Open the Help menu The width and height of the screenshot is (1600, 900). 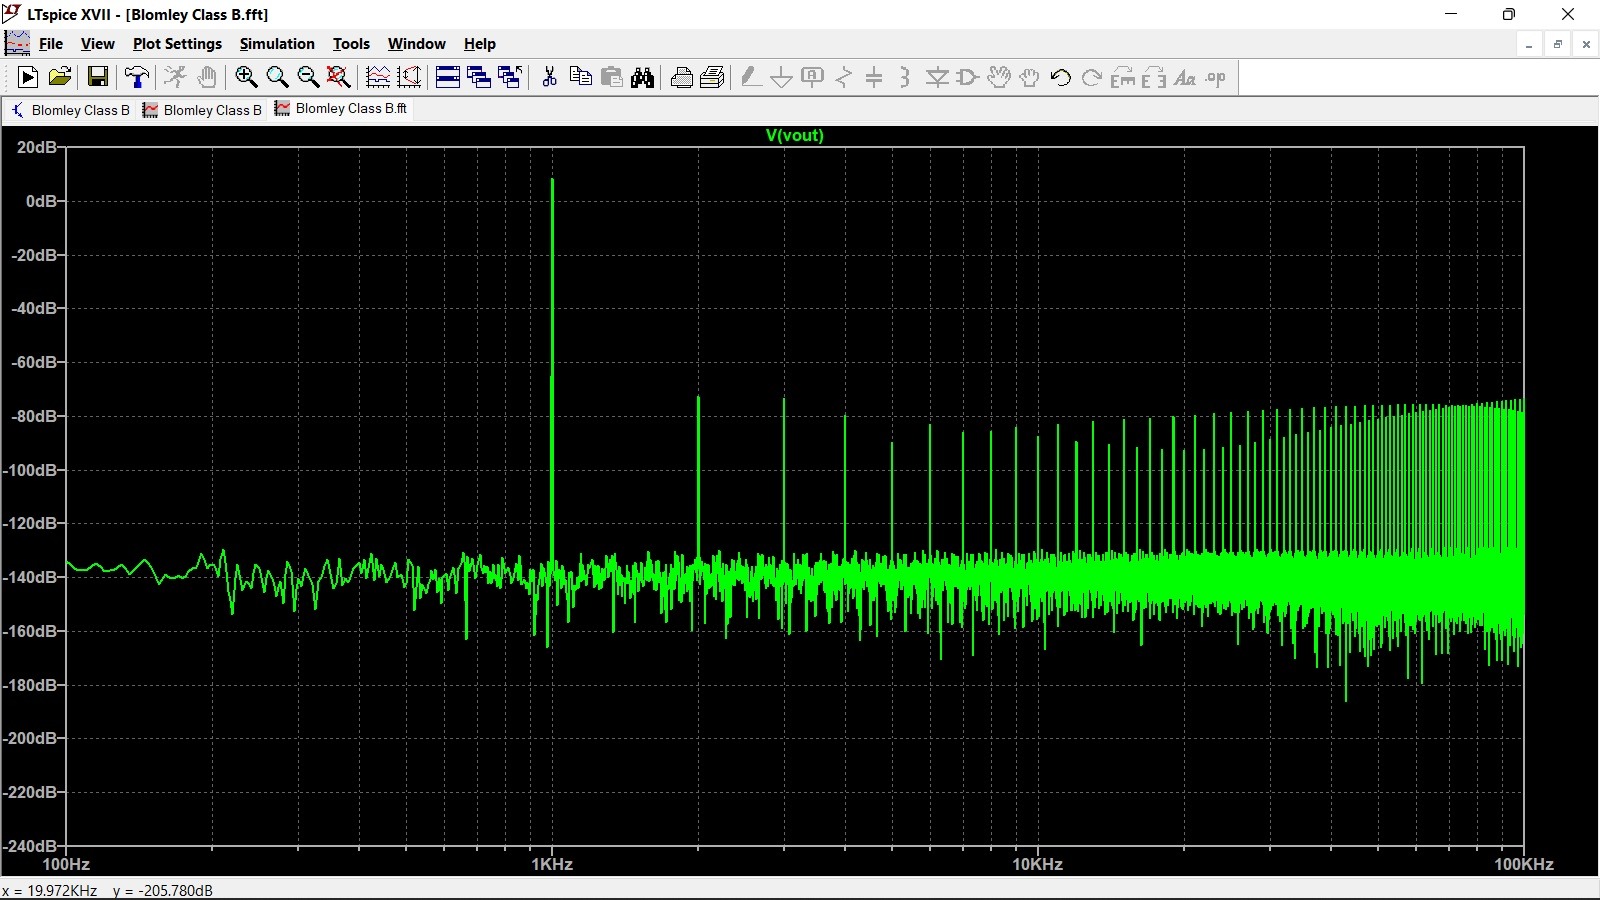pyautogui.click(x=480, y=44)
